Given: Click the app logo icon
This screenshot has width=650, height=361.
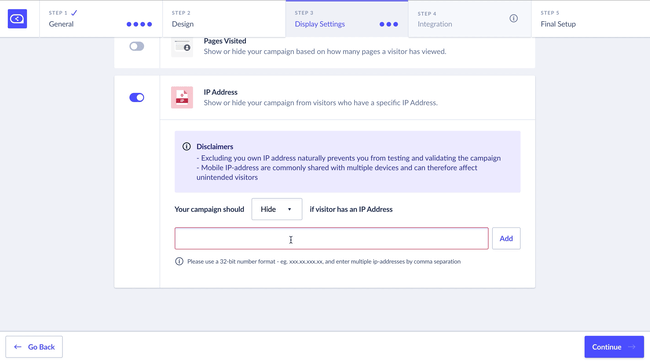Looking at the screenshot, I should [17, 19].
